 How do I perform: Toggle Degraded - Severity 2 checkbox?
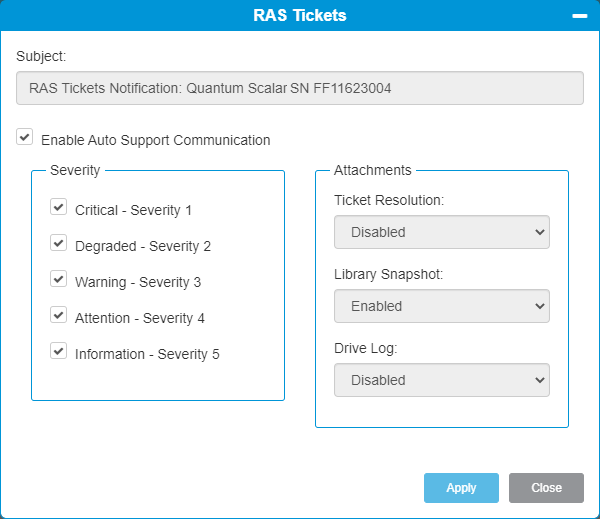tap(59, 243)
